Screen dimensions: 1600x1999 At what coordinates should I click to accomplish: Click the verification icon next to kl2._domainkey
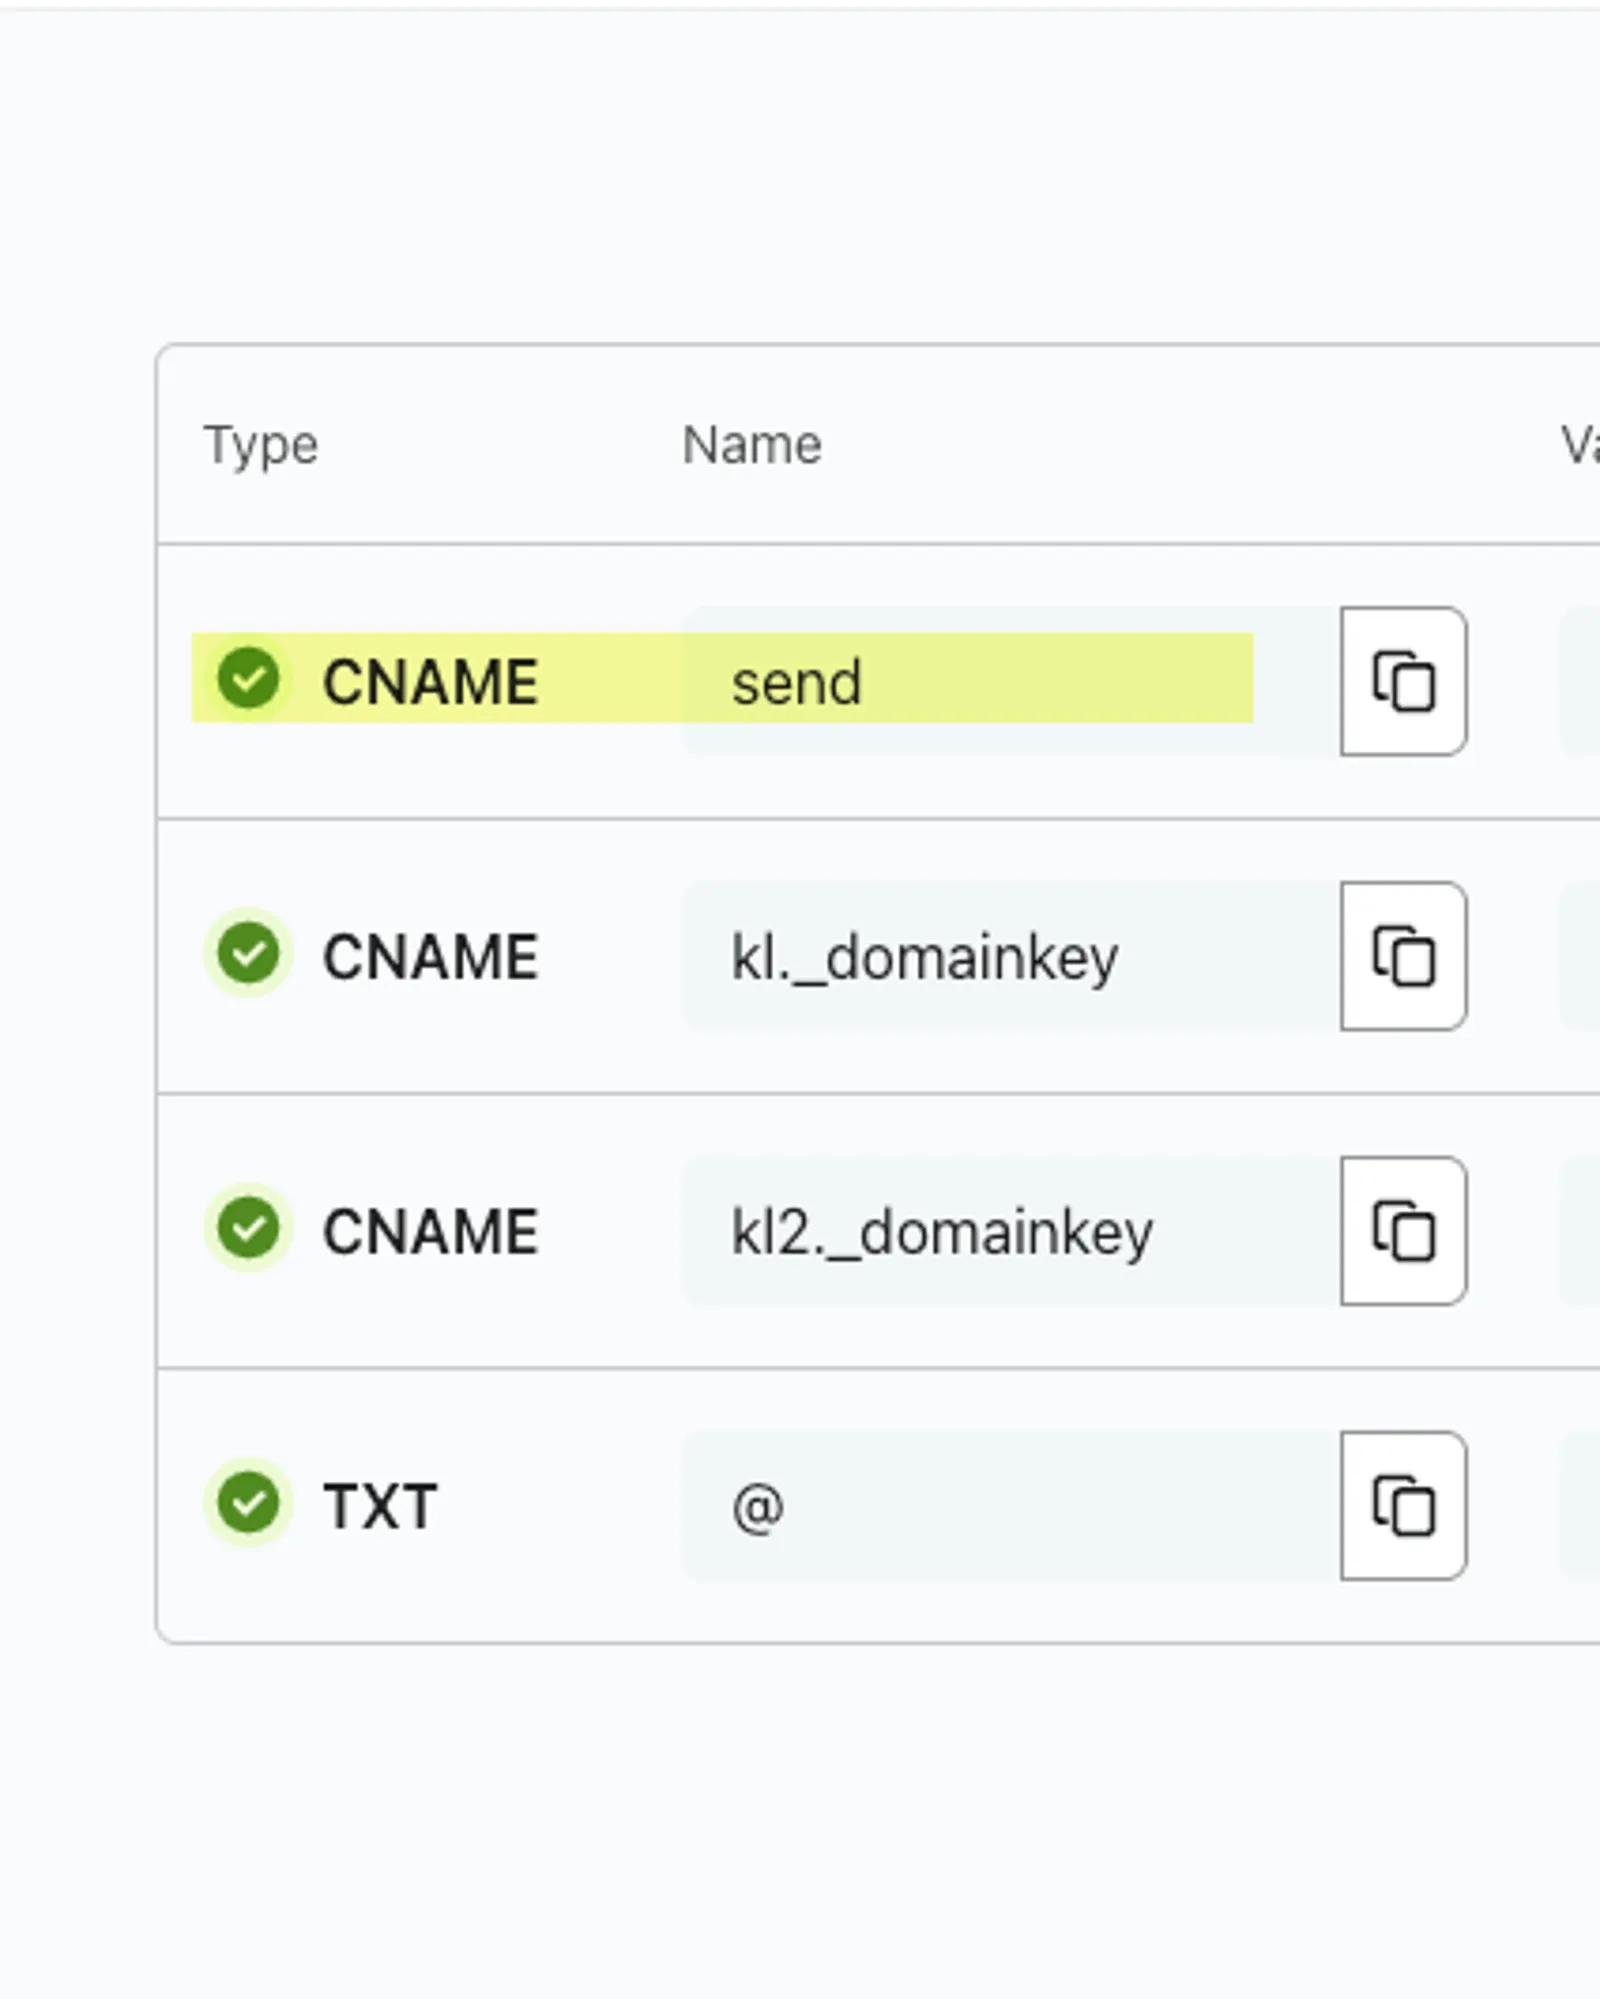coord(247,1228)
